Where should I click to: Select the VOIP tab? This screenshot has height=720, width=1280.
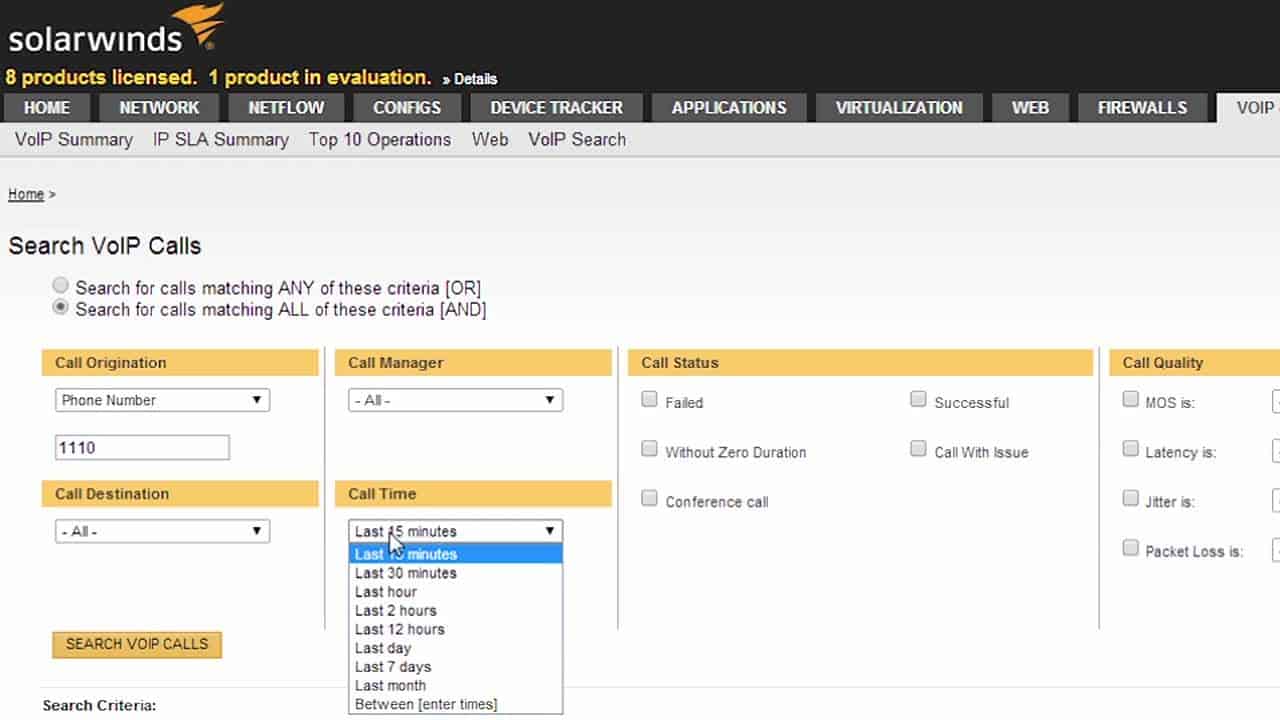pos(1250,108)
